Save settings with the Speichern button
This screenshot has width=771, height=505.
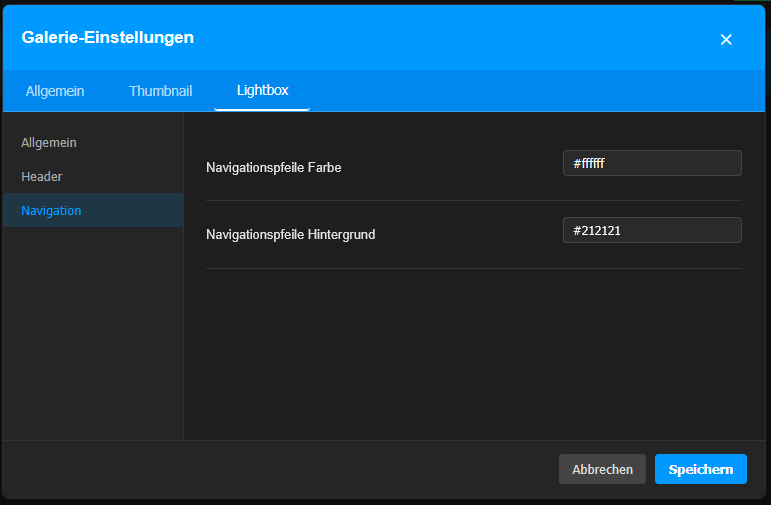[701, 469]
